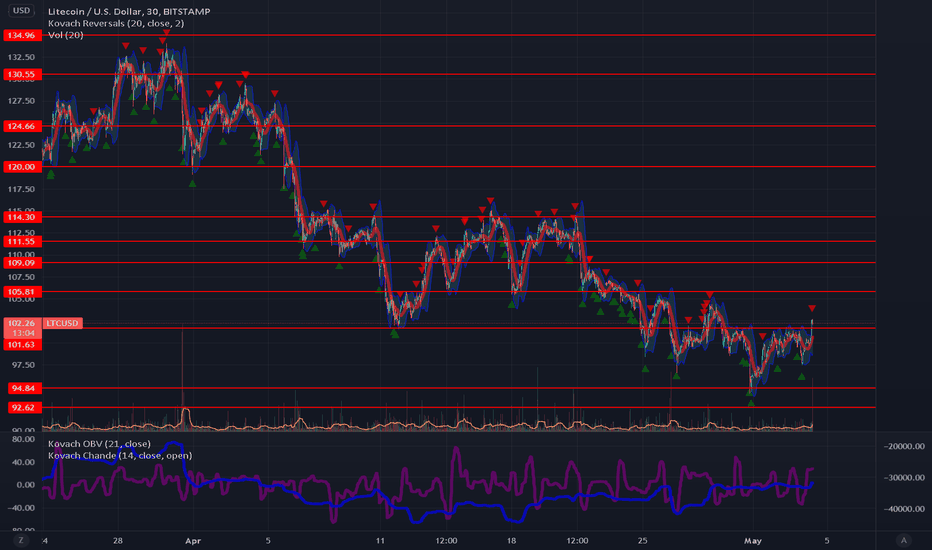
Task: Select the 94.84 horizontal line label
Action: [x=24, y=388]
